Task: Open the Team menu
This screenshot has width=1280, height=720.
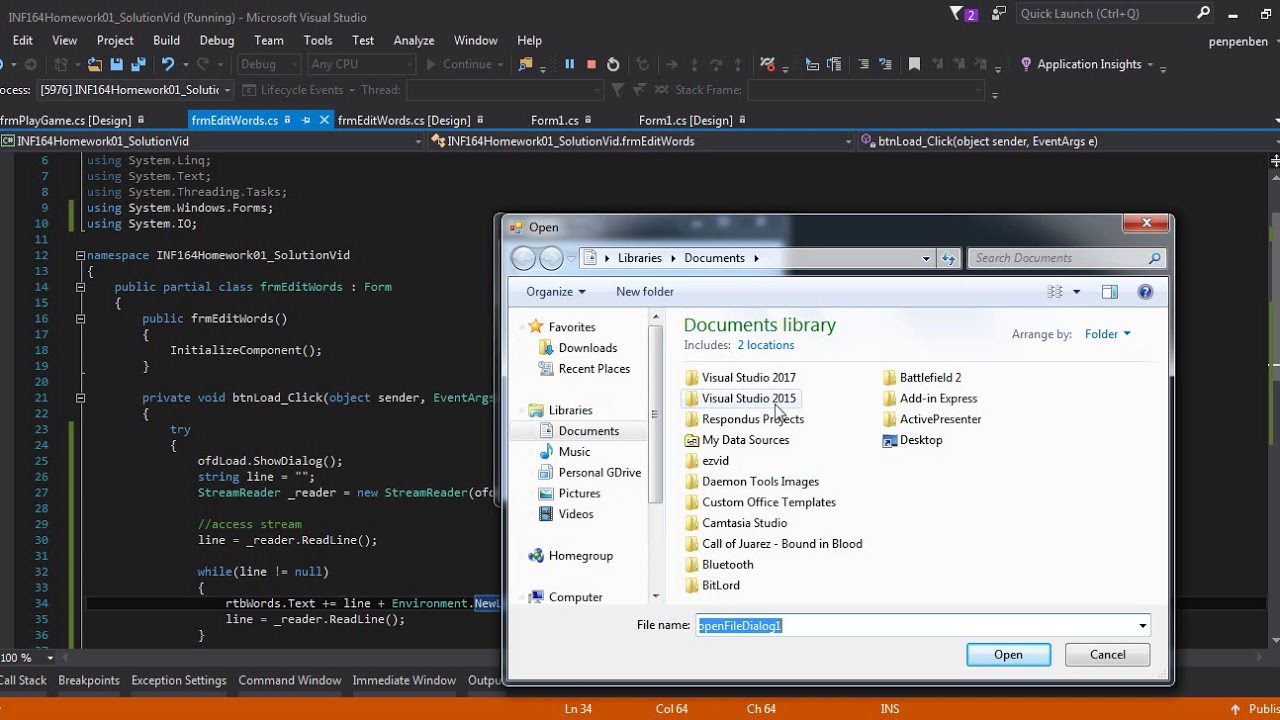Action: click(x=269, y=40)
